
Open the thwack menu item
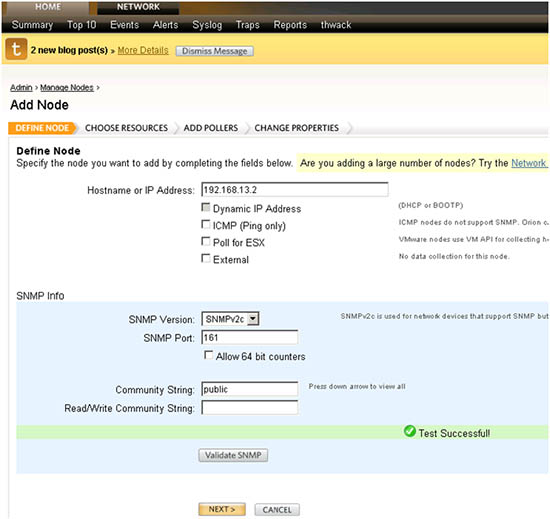click(x=336, y=25)
